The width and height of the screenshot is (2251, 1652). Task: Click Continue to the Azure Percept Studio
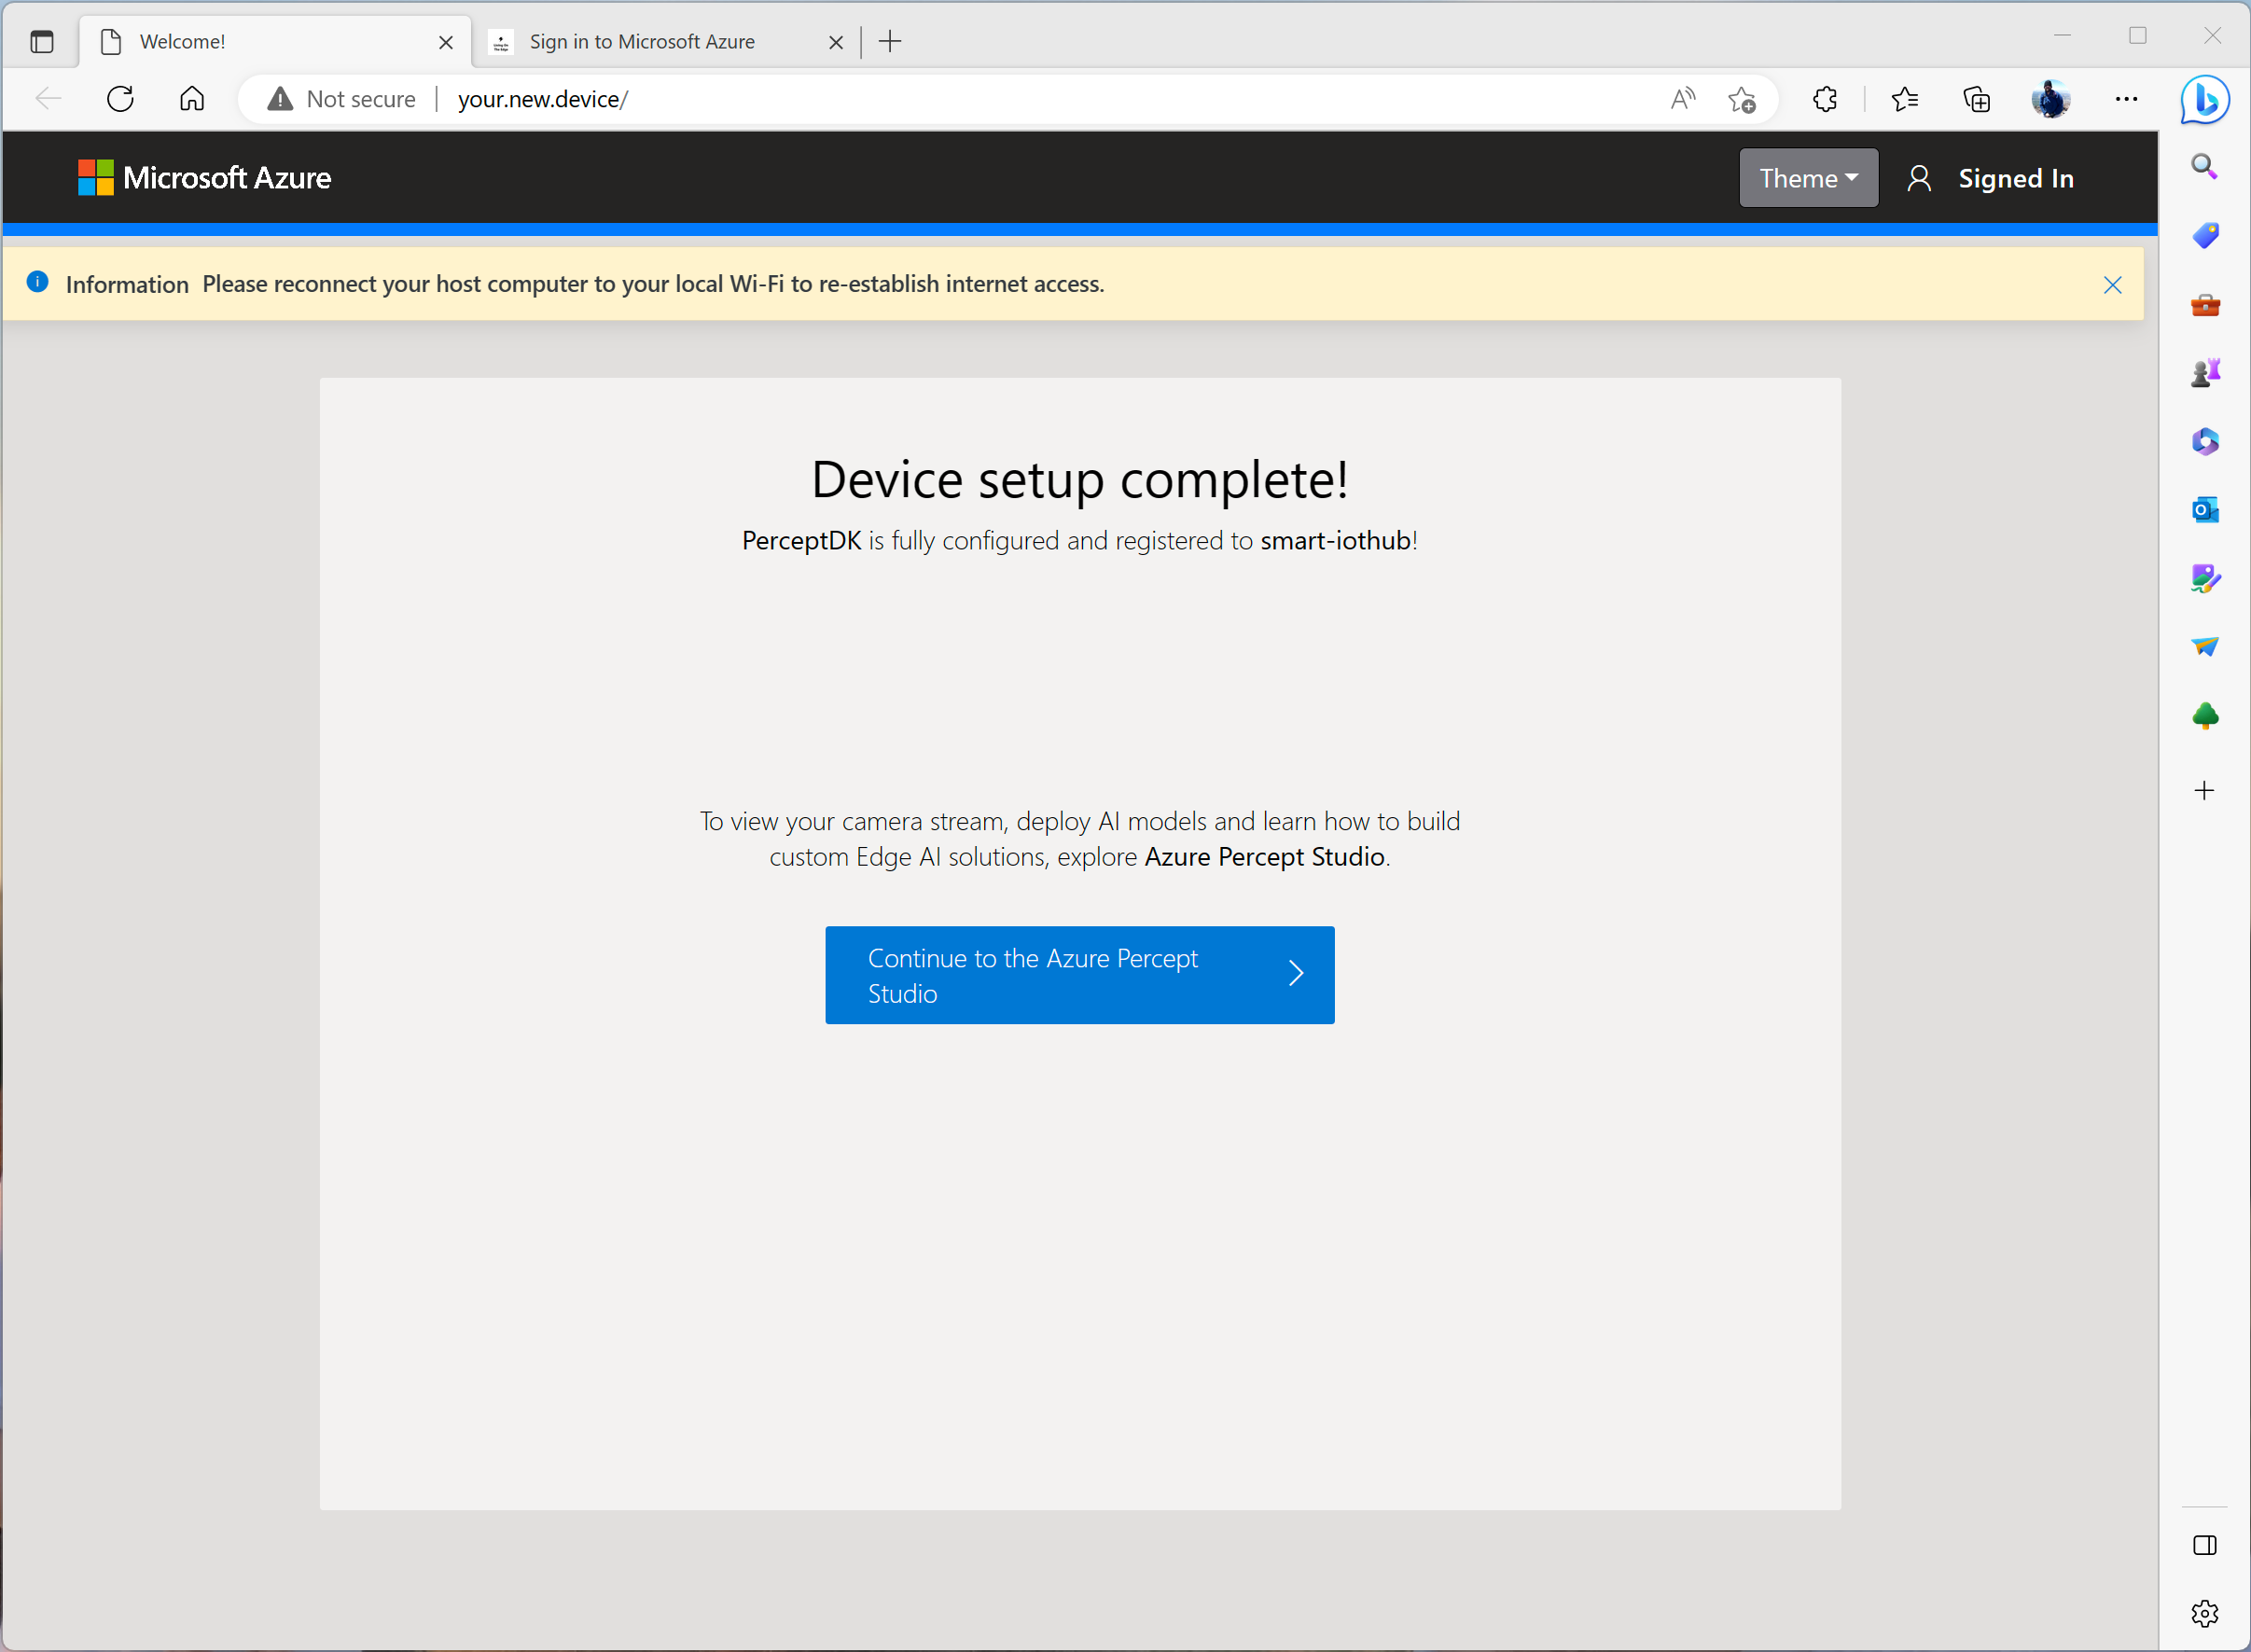point(1079,975)
